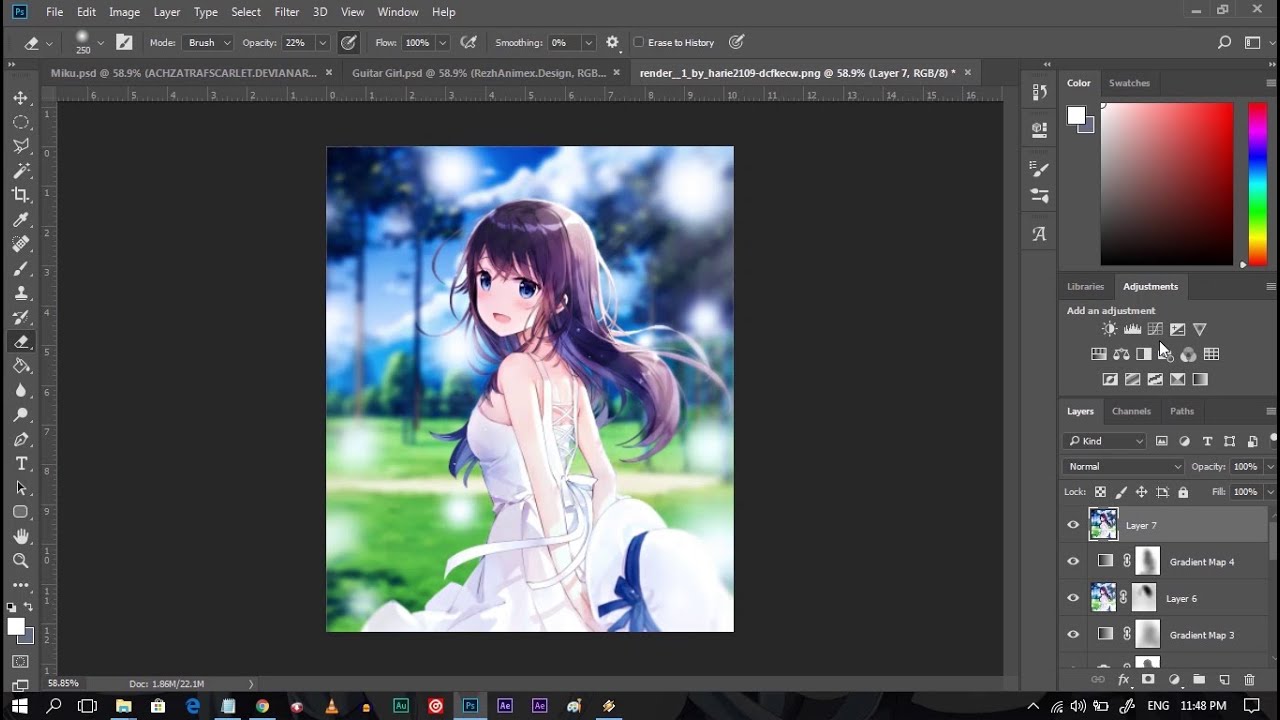This screenshot has height=720, width=1280.
Task: Enable Erase to History checkbox
Action: pyautogui.click(x=639, y=43)
